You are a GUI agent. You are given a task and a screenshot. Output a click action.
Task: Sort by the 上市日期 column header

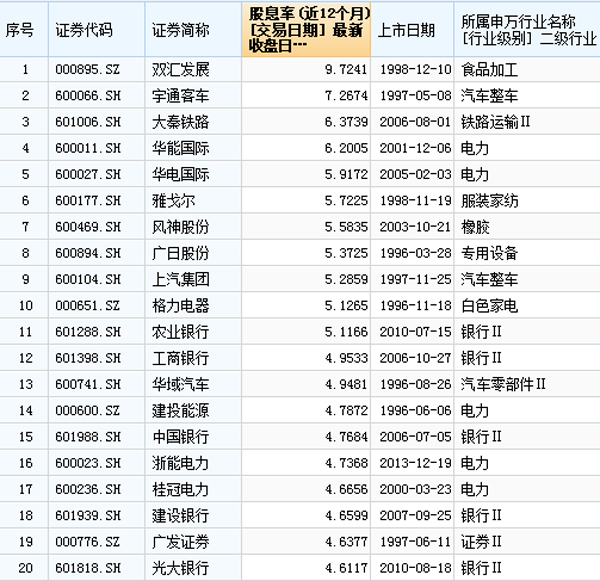pos(407,30)
